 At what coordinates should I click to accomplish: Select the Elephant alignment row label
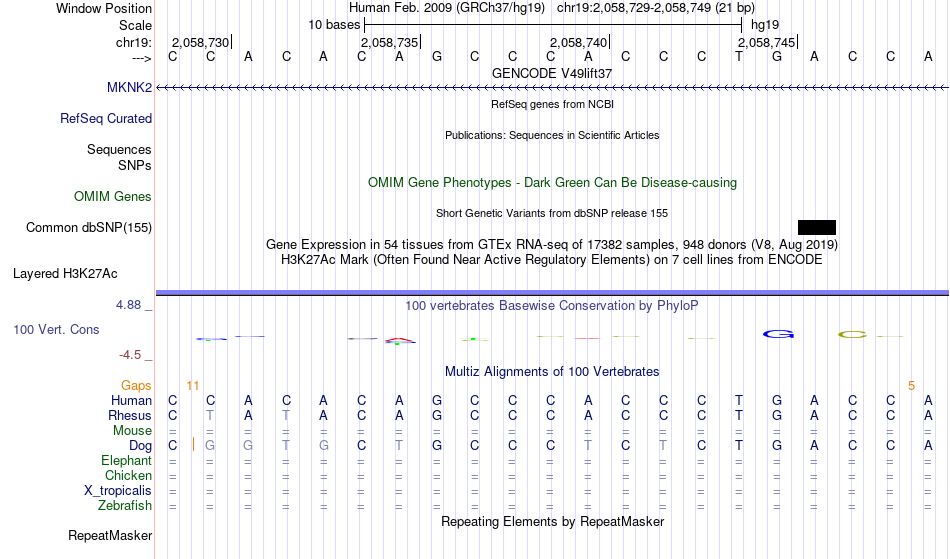click(x=127, y=461)
